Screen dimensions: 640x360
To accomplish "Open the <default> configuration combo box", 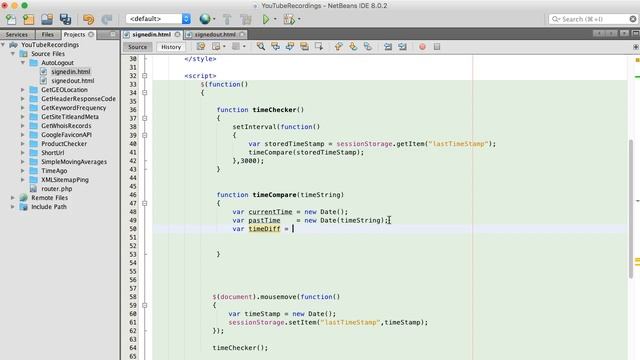I will coord(158,19).
